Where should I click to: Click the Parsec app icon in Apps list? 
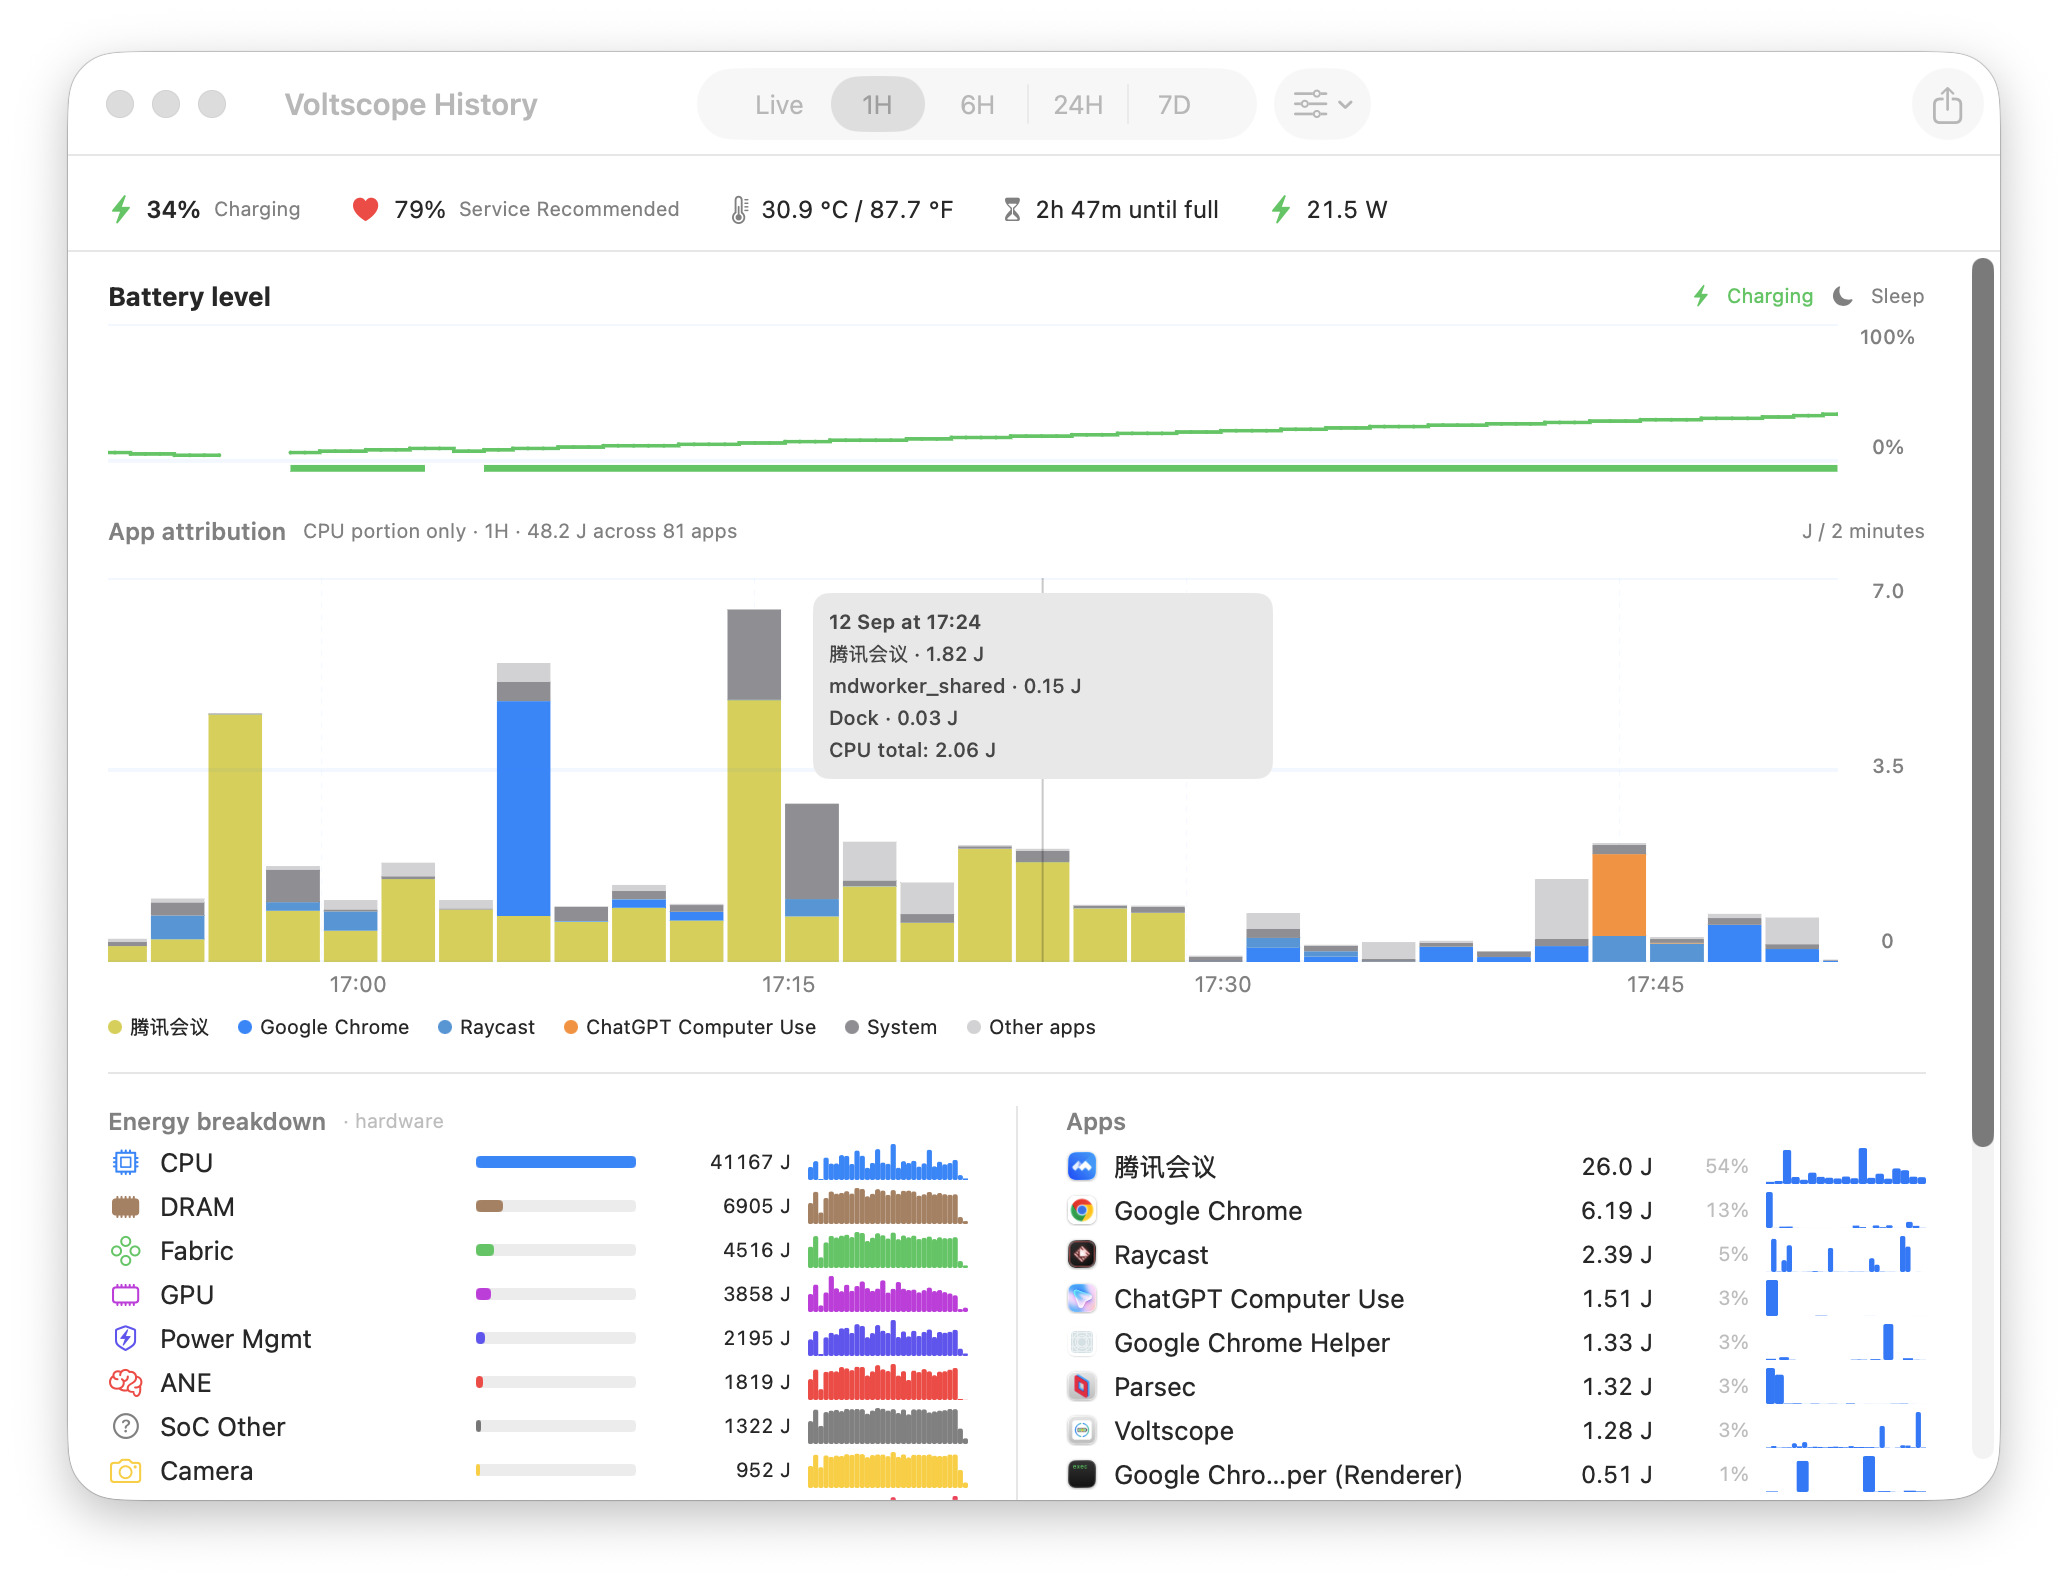pos(1082,1386)
